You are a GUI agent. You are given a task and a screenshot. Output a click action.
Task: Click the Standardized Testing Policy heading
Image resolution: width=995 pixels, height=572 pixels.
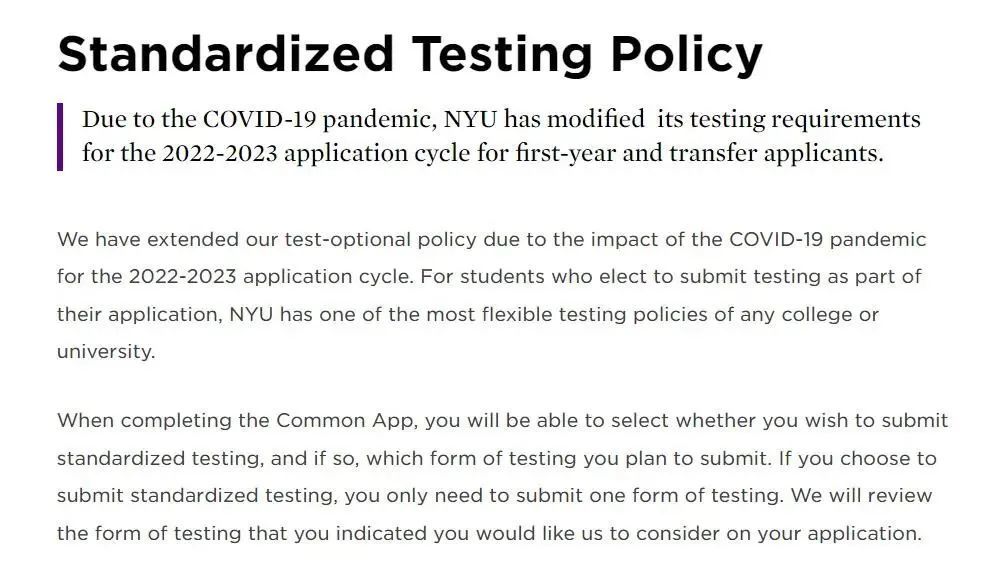[410, 55]
